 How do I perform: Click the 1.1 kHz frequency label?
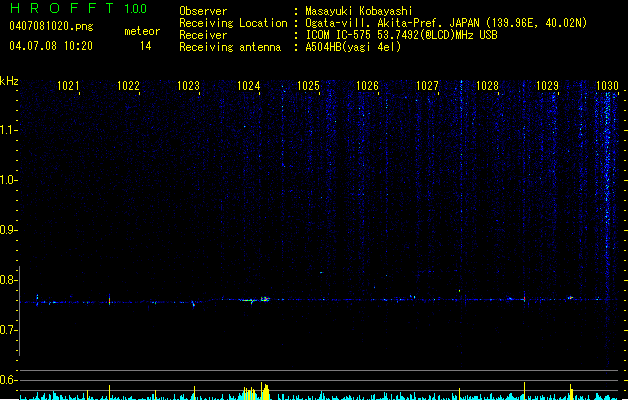coord(8,130)
